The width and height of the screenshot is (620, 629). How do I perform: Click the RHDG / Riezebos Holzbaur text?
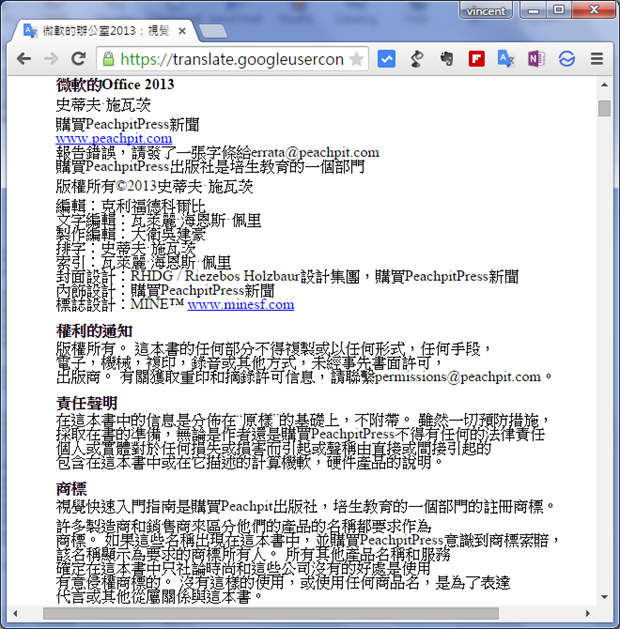(x=215, y=276)
